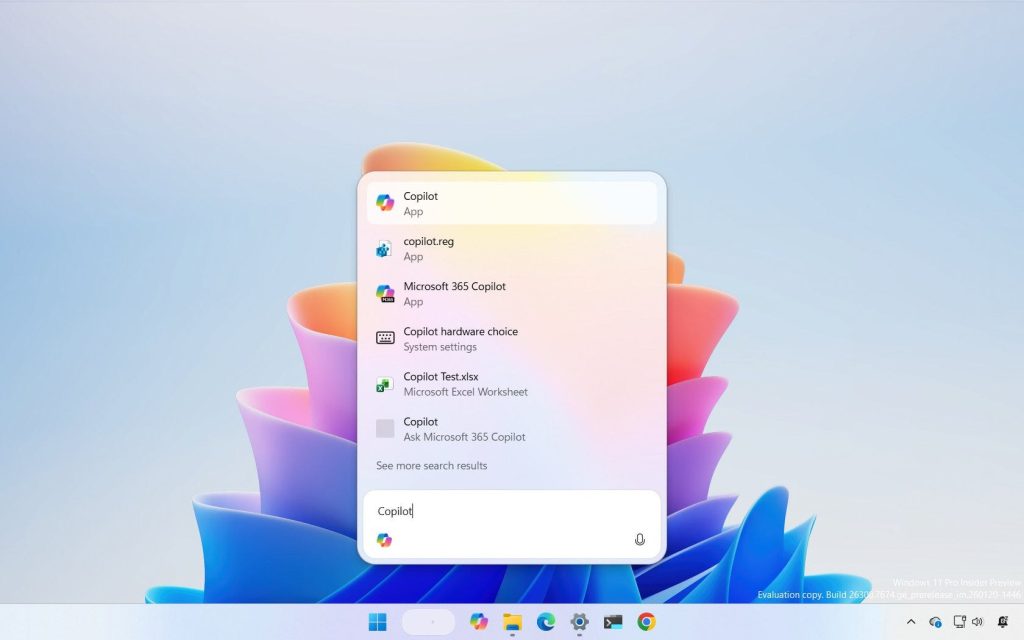Open notifications bell in system tray
This screenshot has width=1024, height=640.
click(x=1003, y=622)
